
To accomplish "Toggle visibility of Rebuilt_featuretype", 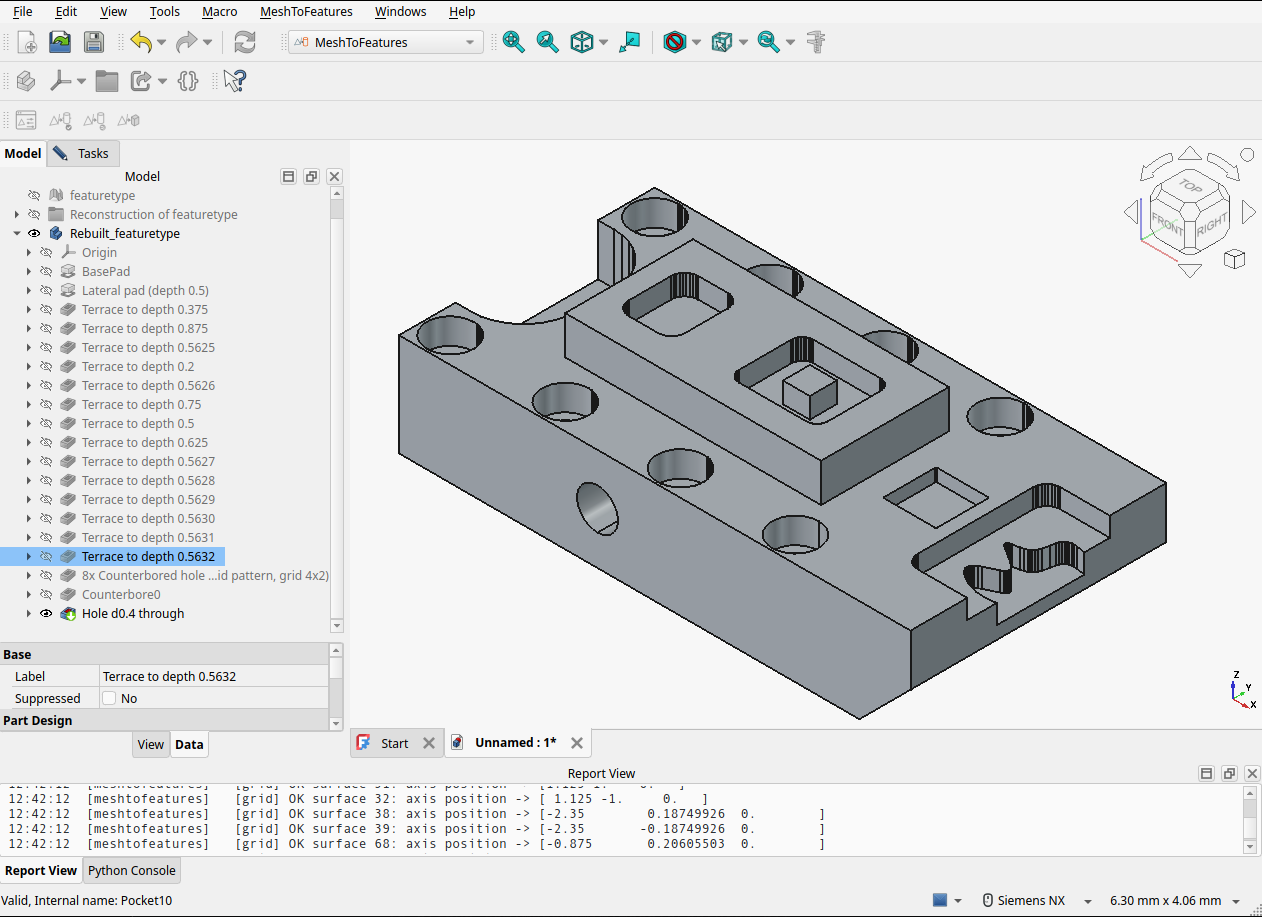I will click(x=34, y=233).
